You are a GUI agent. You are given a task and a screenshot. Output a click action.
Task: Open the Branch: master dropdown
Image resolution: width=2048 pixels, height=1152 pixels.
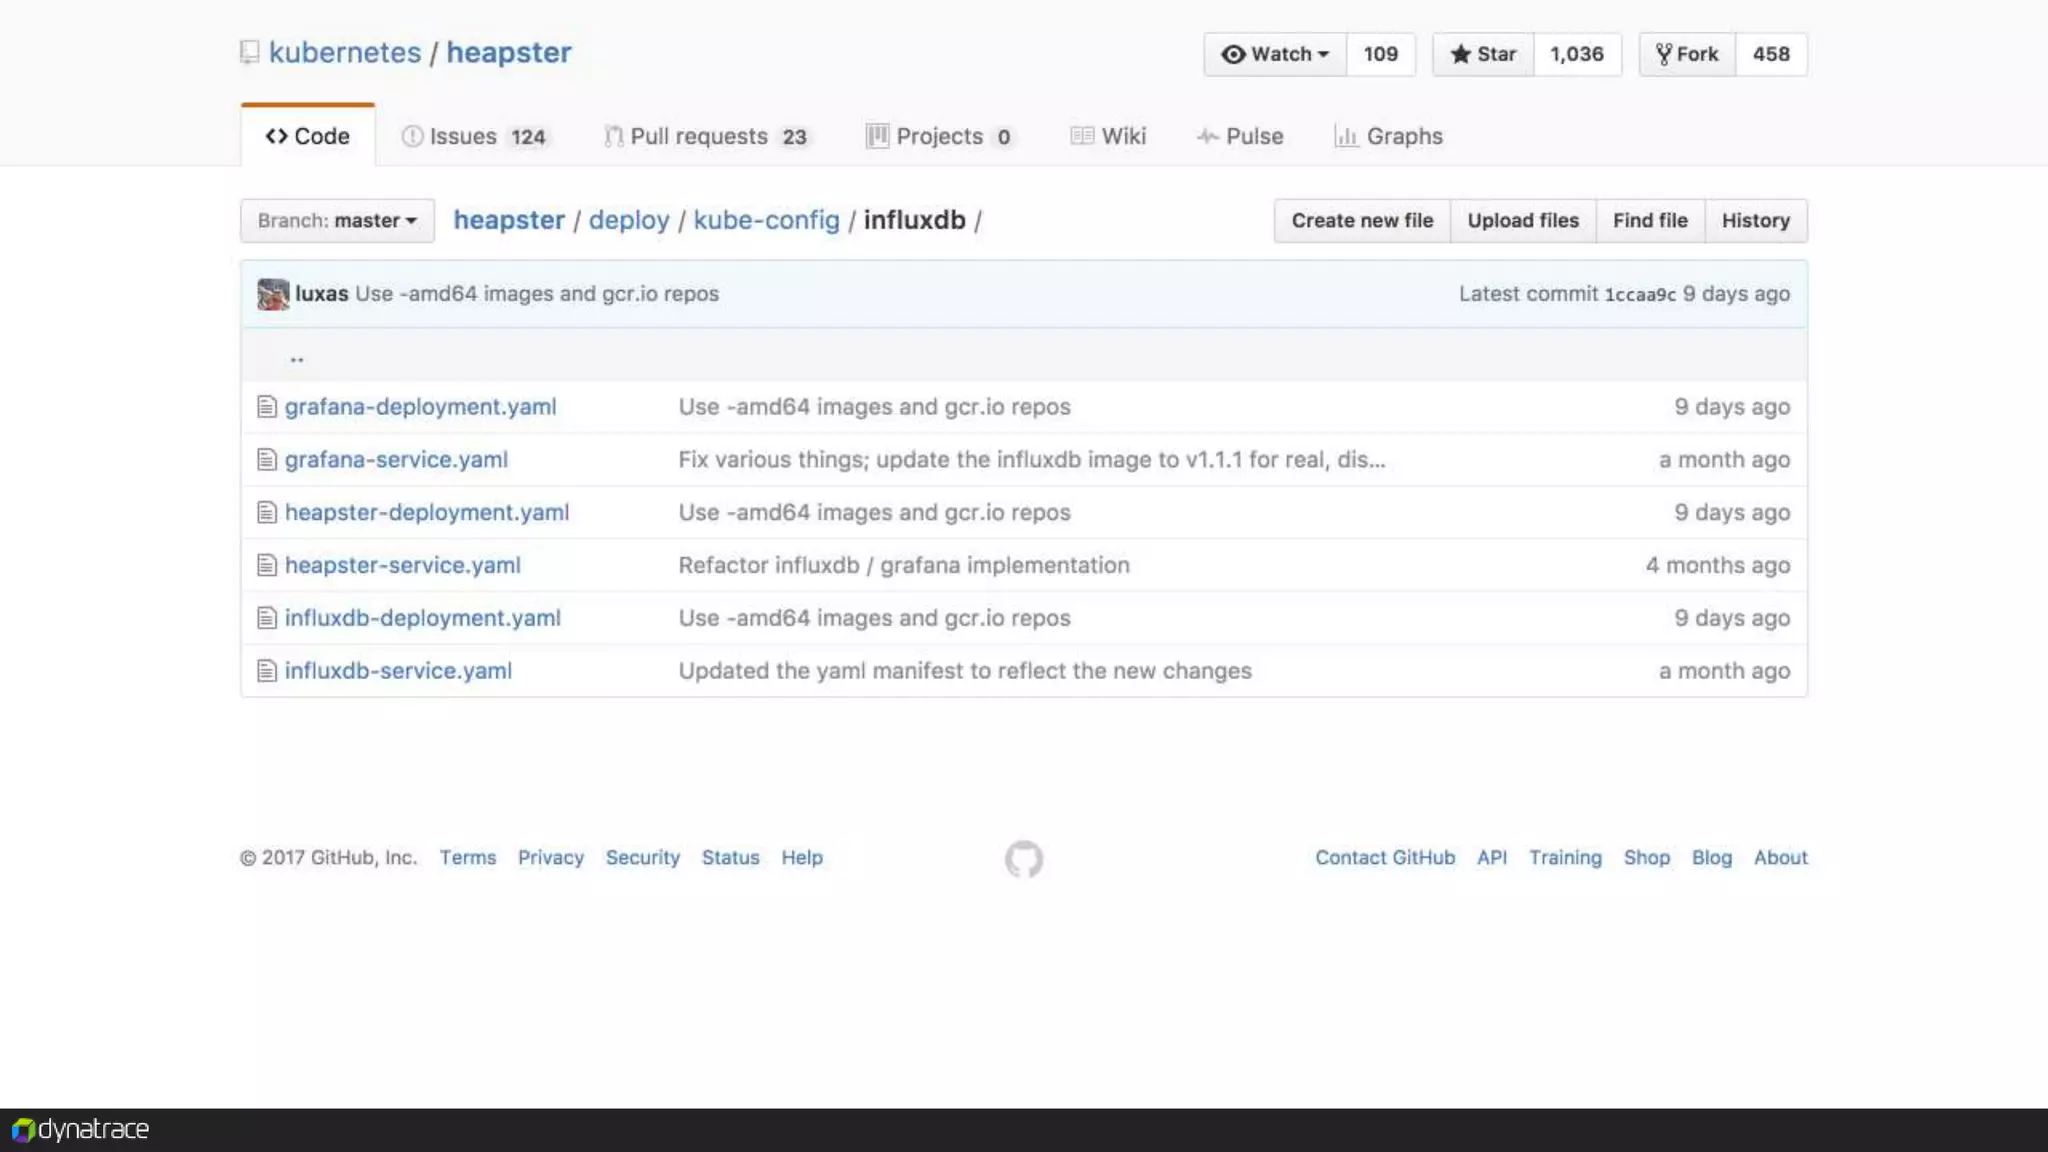click(337, 221)
